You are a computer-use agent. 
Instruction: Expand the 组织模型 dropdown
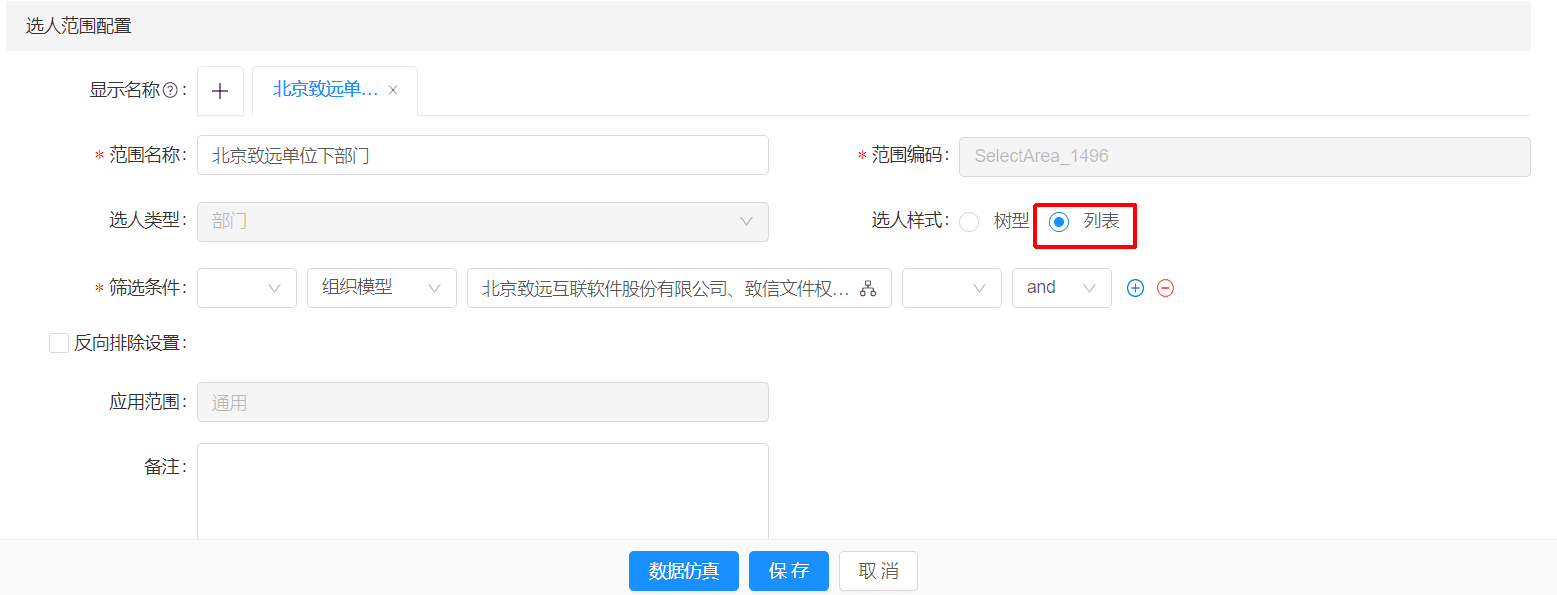(x=382, y=288)
